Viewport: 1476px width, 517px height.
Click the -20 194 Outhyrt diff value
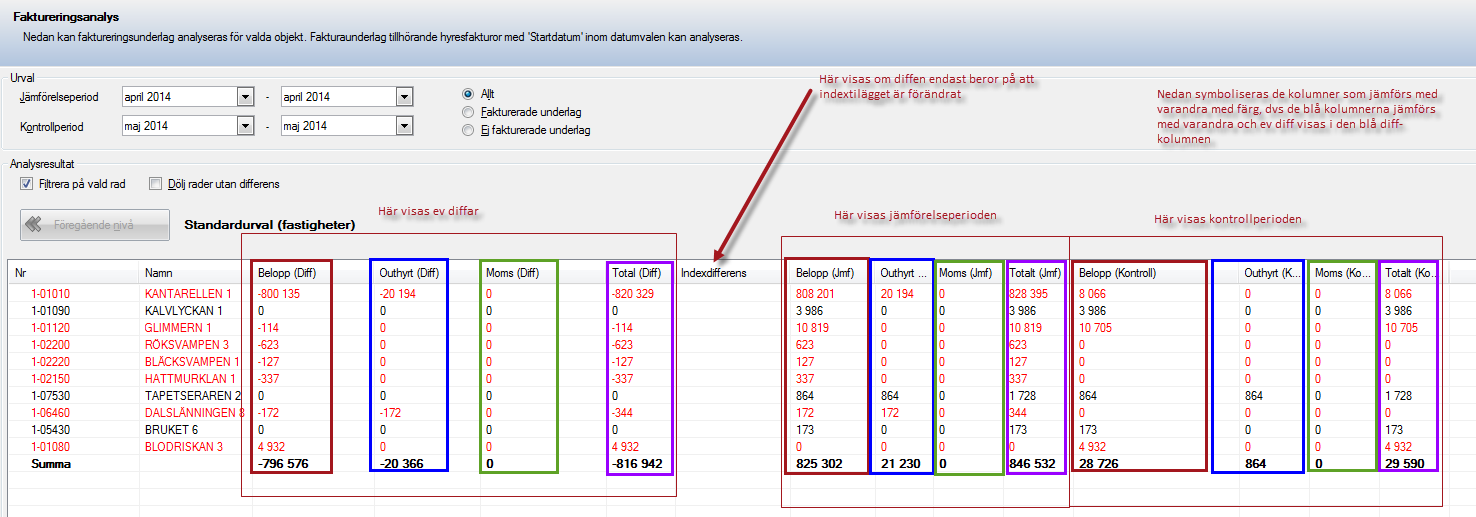click(x=397, y=294)
